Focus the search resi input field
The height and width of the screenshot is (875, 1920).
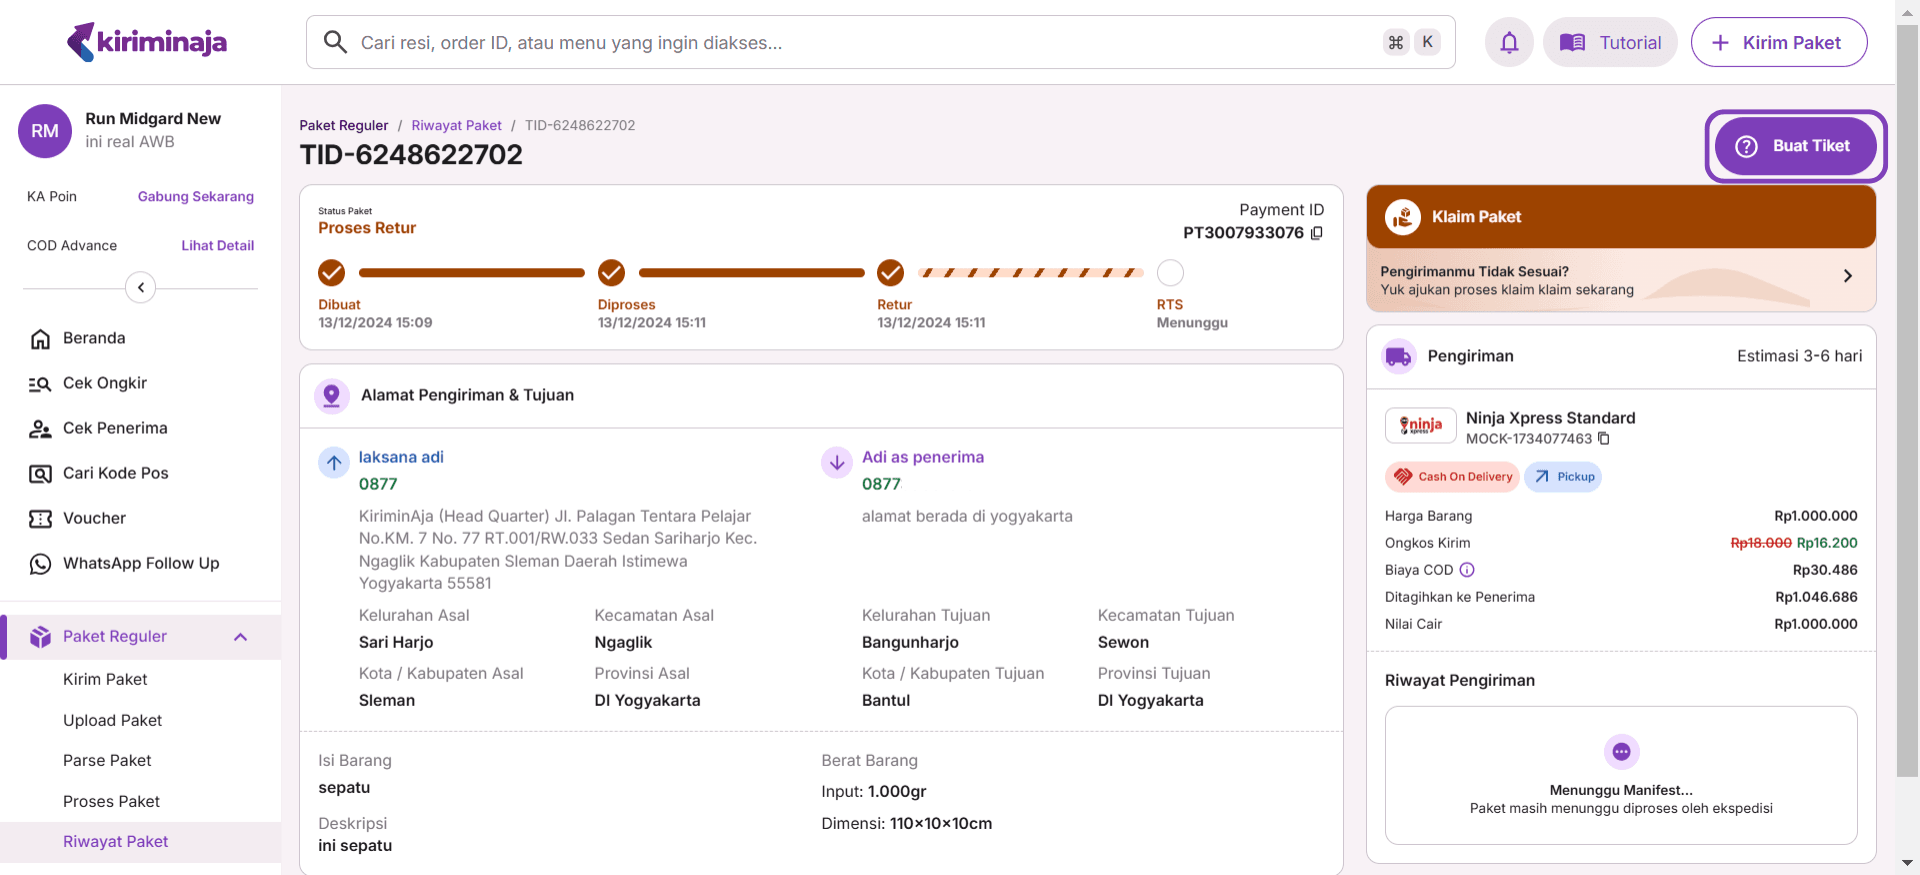pyautogui.click(x=860, y=43)
